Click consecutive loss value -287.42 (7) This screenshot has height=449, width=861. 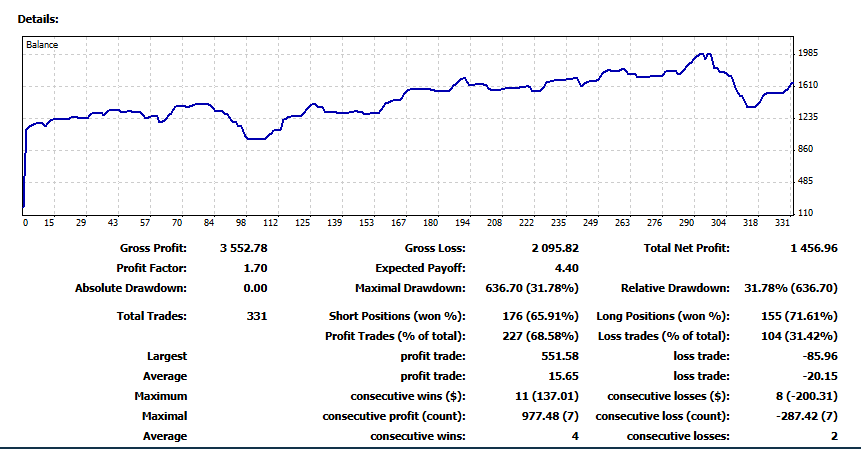[807, 416]
